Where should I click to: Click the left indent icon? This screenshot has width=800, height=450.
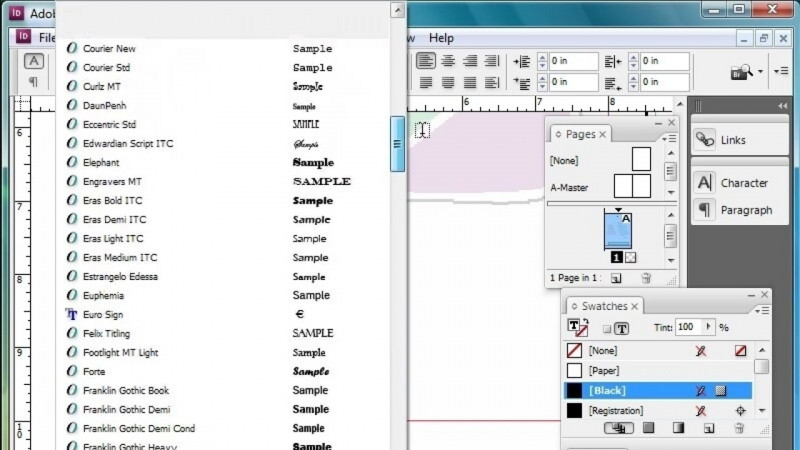coord(521,62)
